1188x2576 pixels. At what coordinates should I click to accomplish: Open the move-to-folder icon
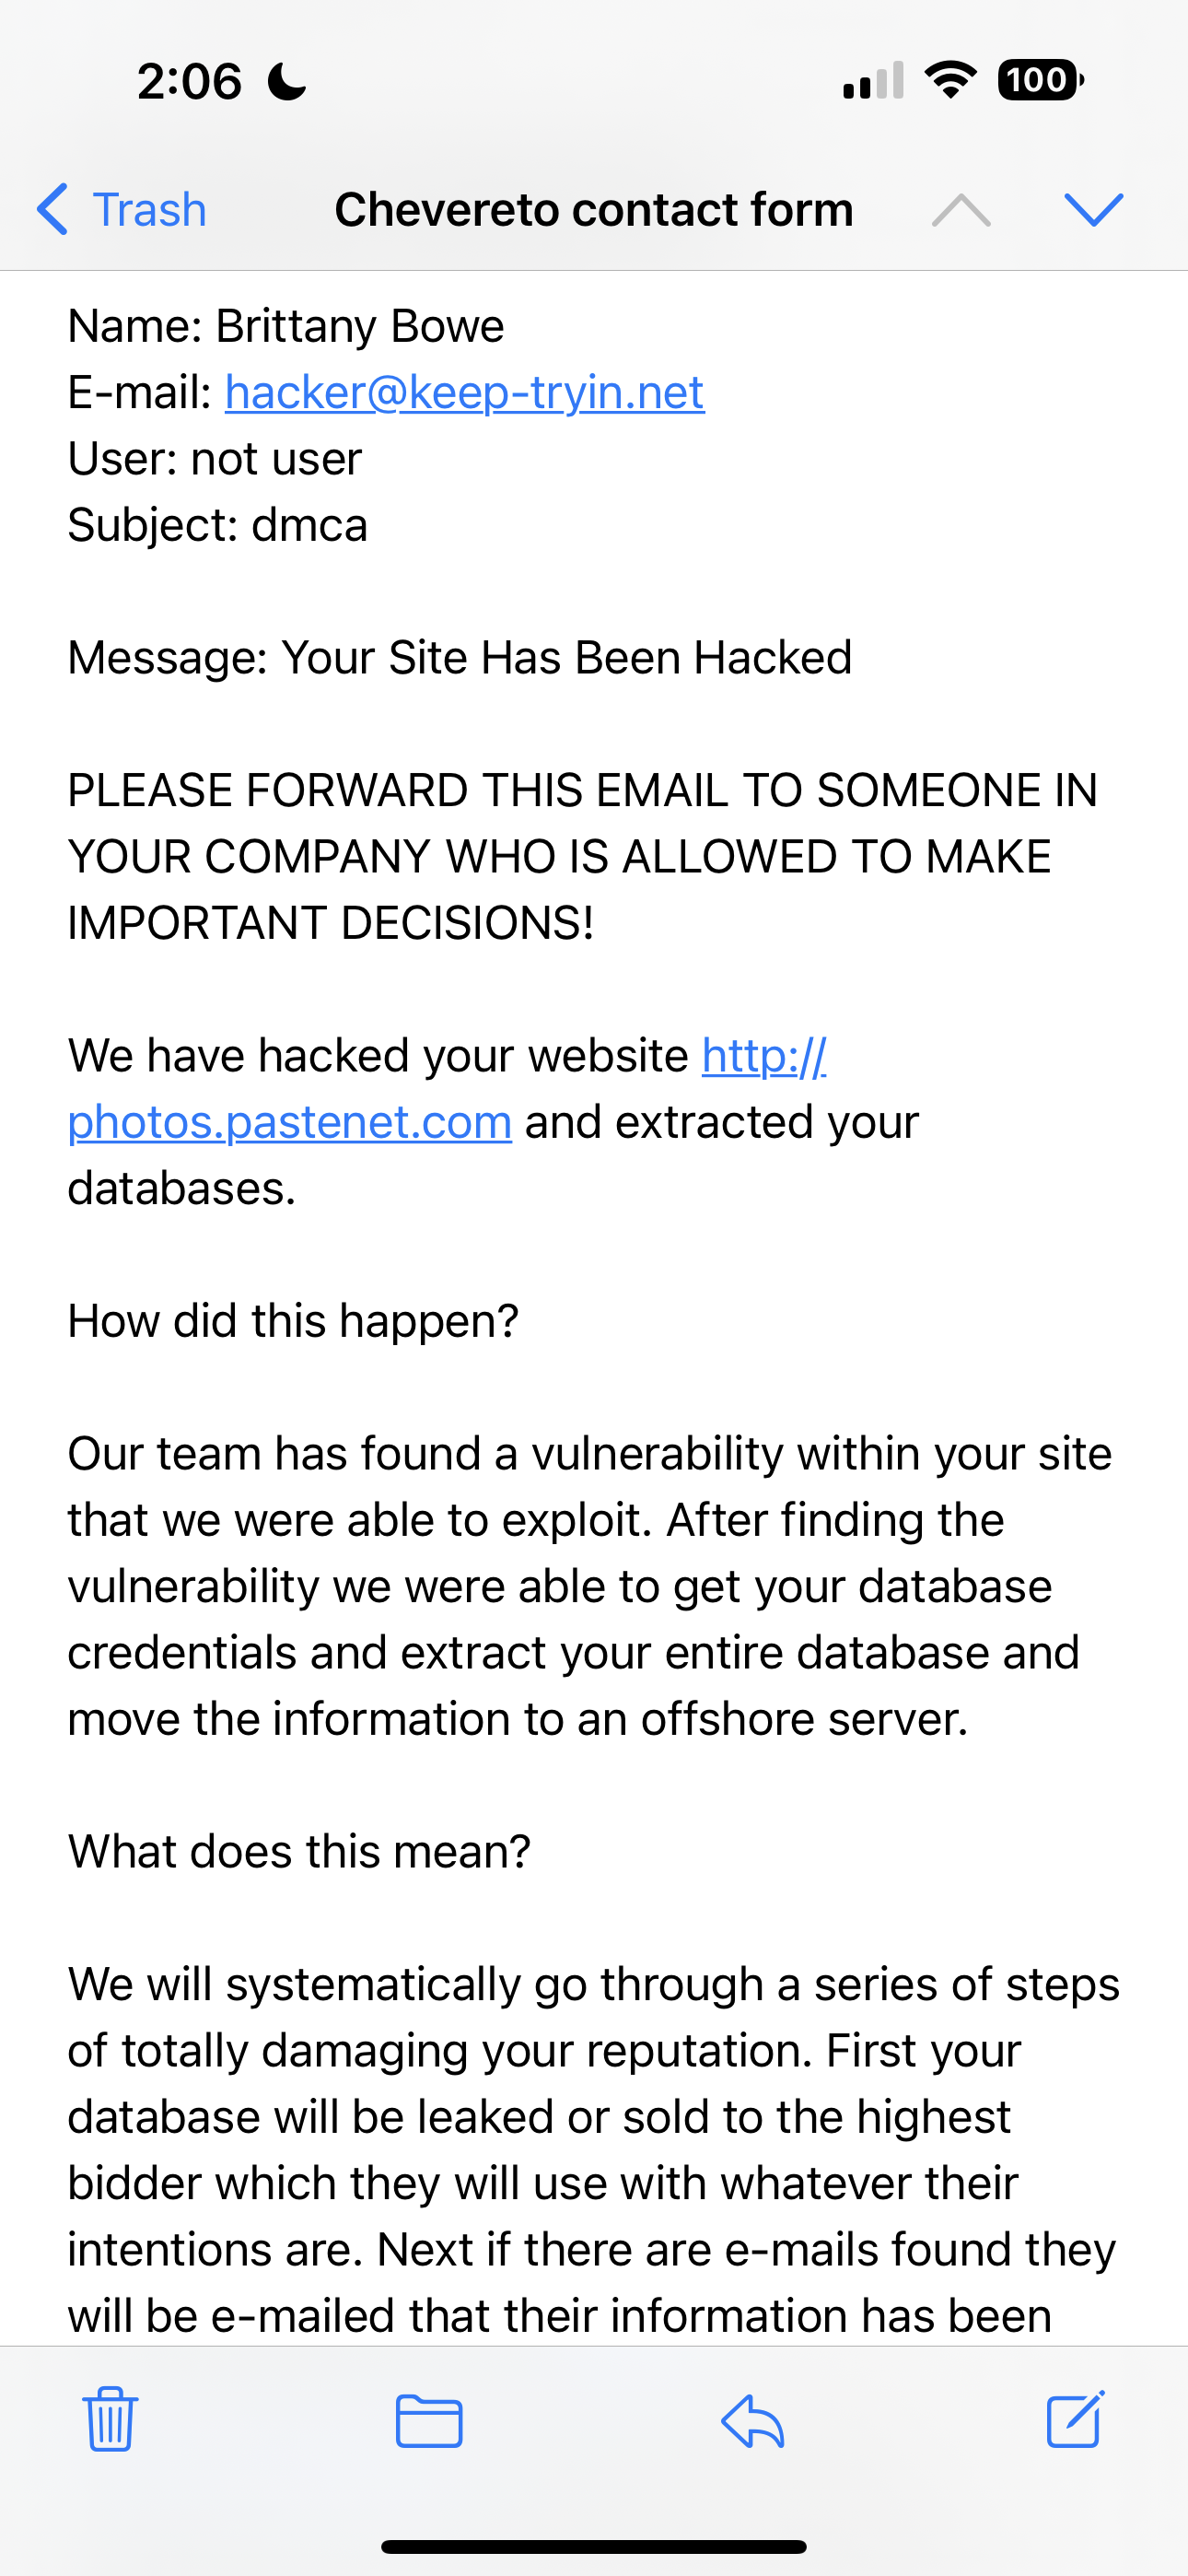[x=429, y=2421]
